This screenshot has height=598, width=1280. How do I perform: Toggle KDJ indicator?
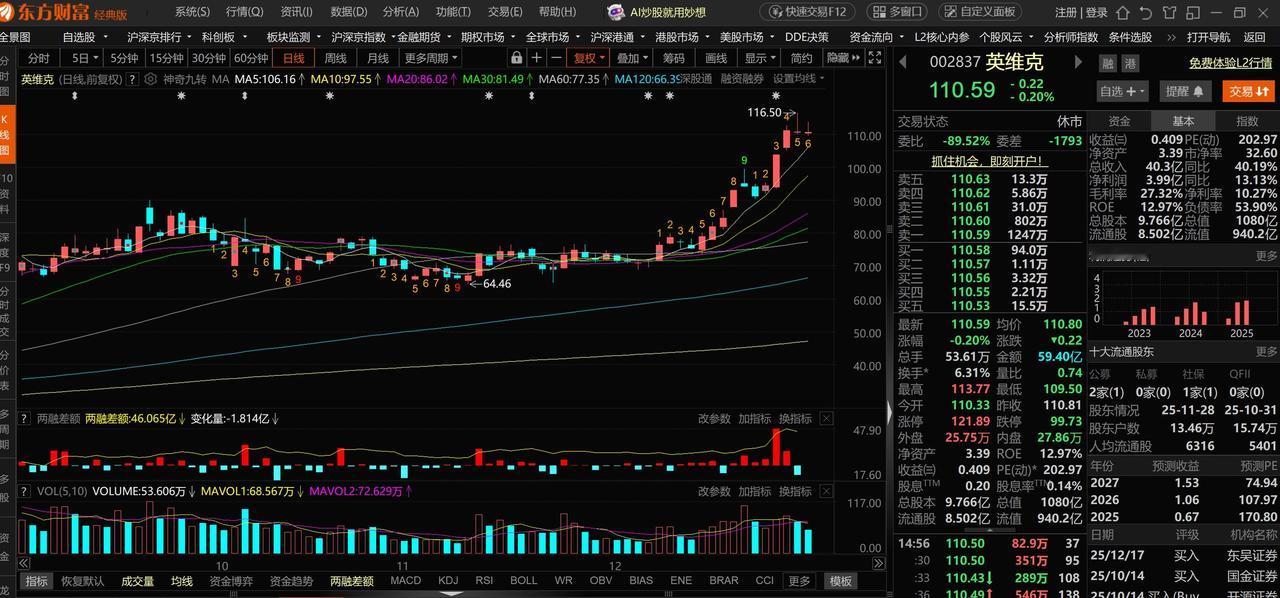(x=448, y=581)
